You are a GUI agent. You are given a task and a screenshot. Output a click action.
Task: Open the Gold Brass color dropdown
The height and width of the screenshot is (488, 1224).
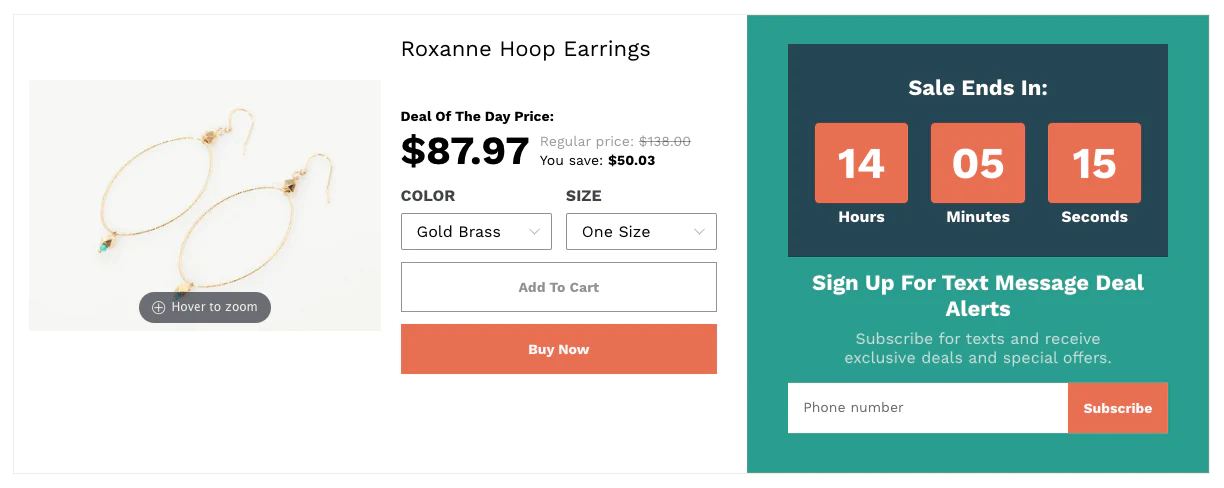point(476,231)
